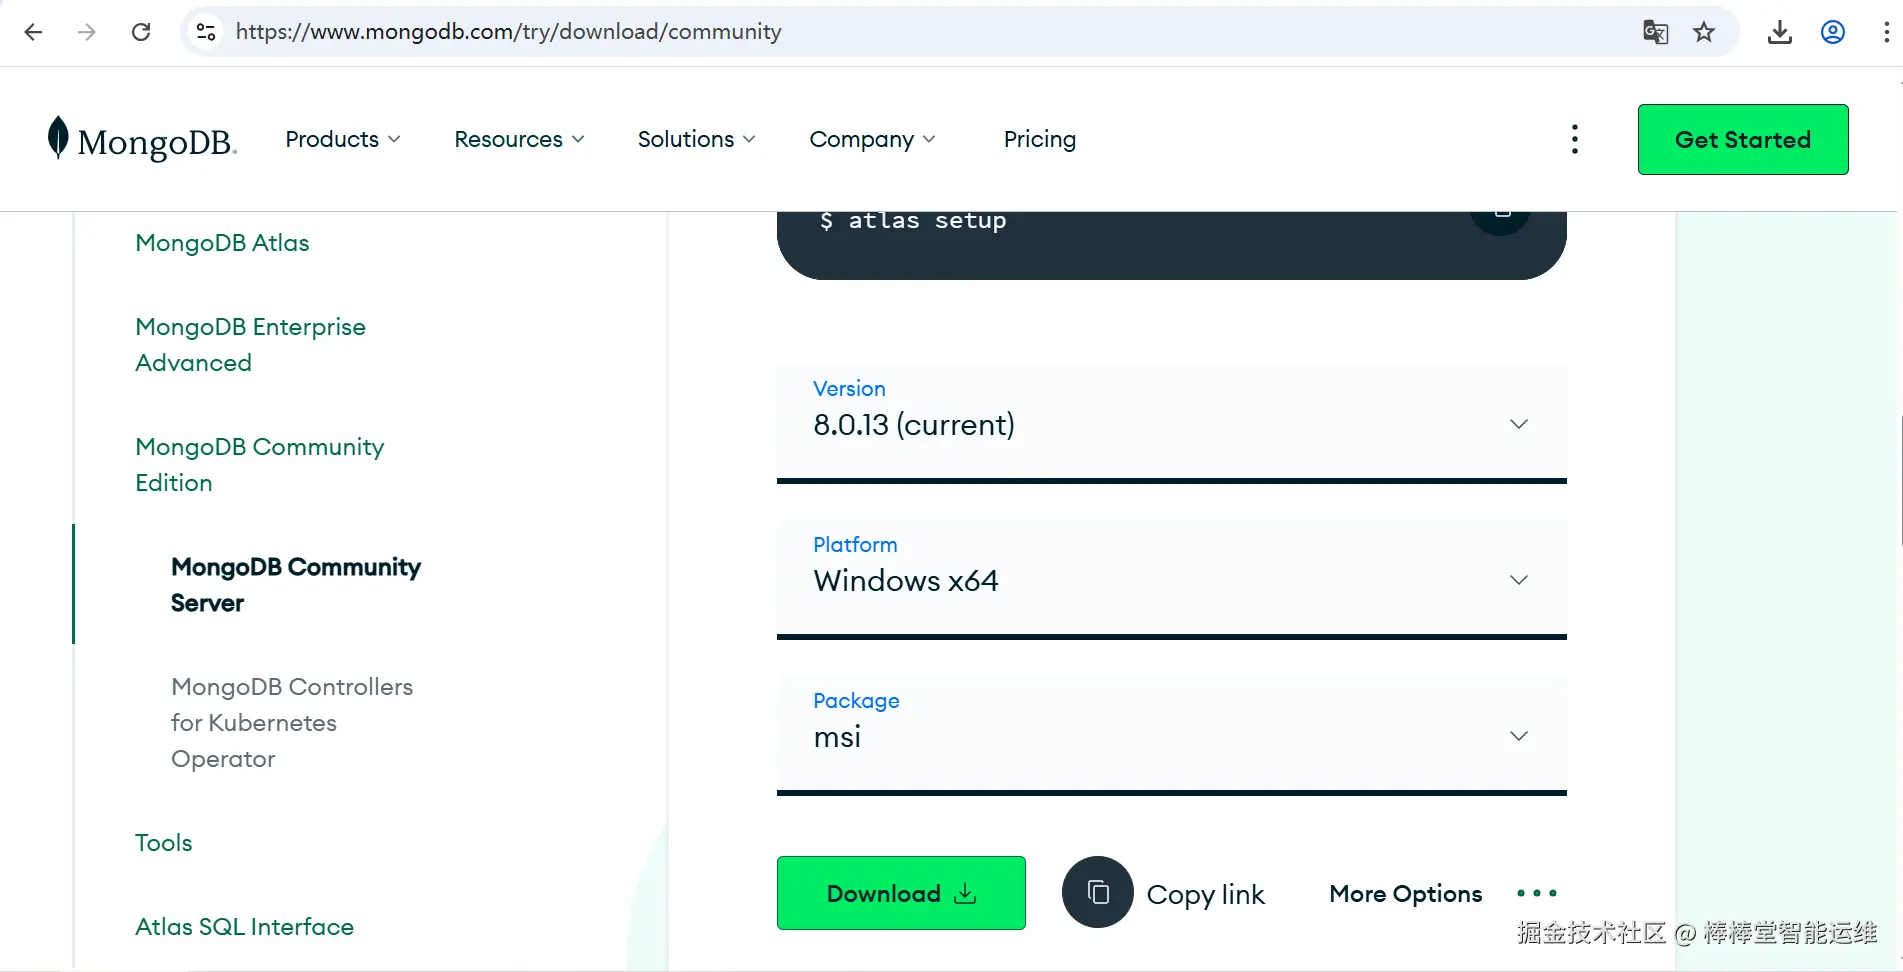
Task: Click the Get Started button
Action: pyautogui.click(x=1743, y=139)
